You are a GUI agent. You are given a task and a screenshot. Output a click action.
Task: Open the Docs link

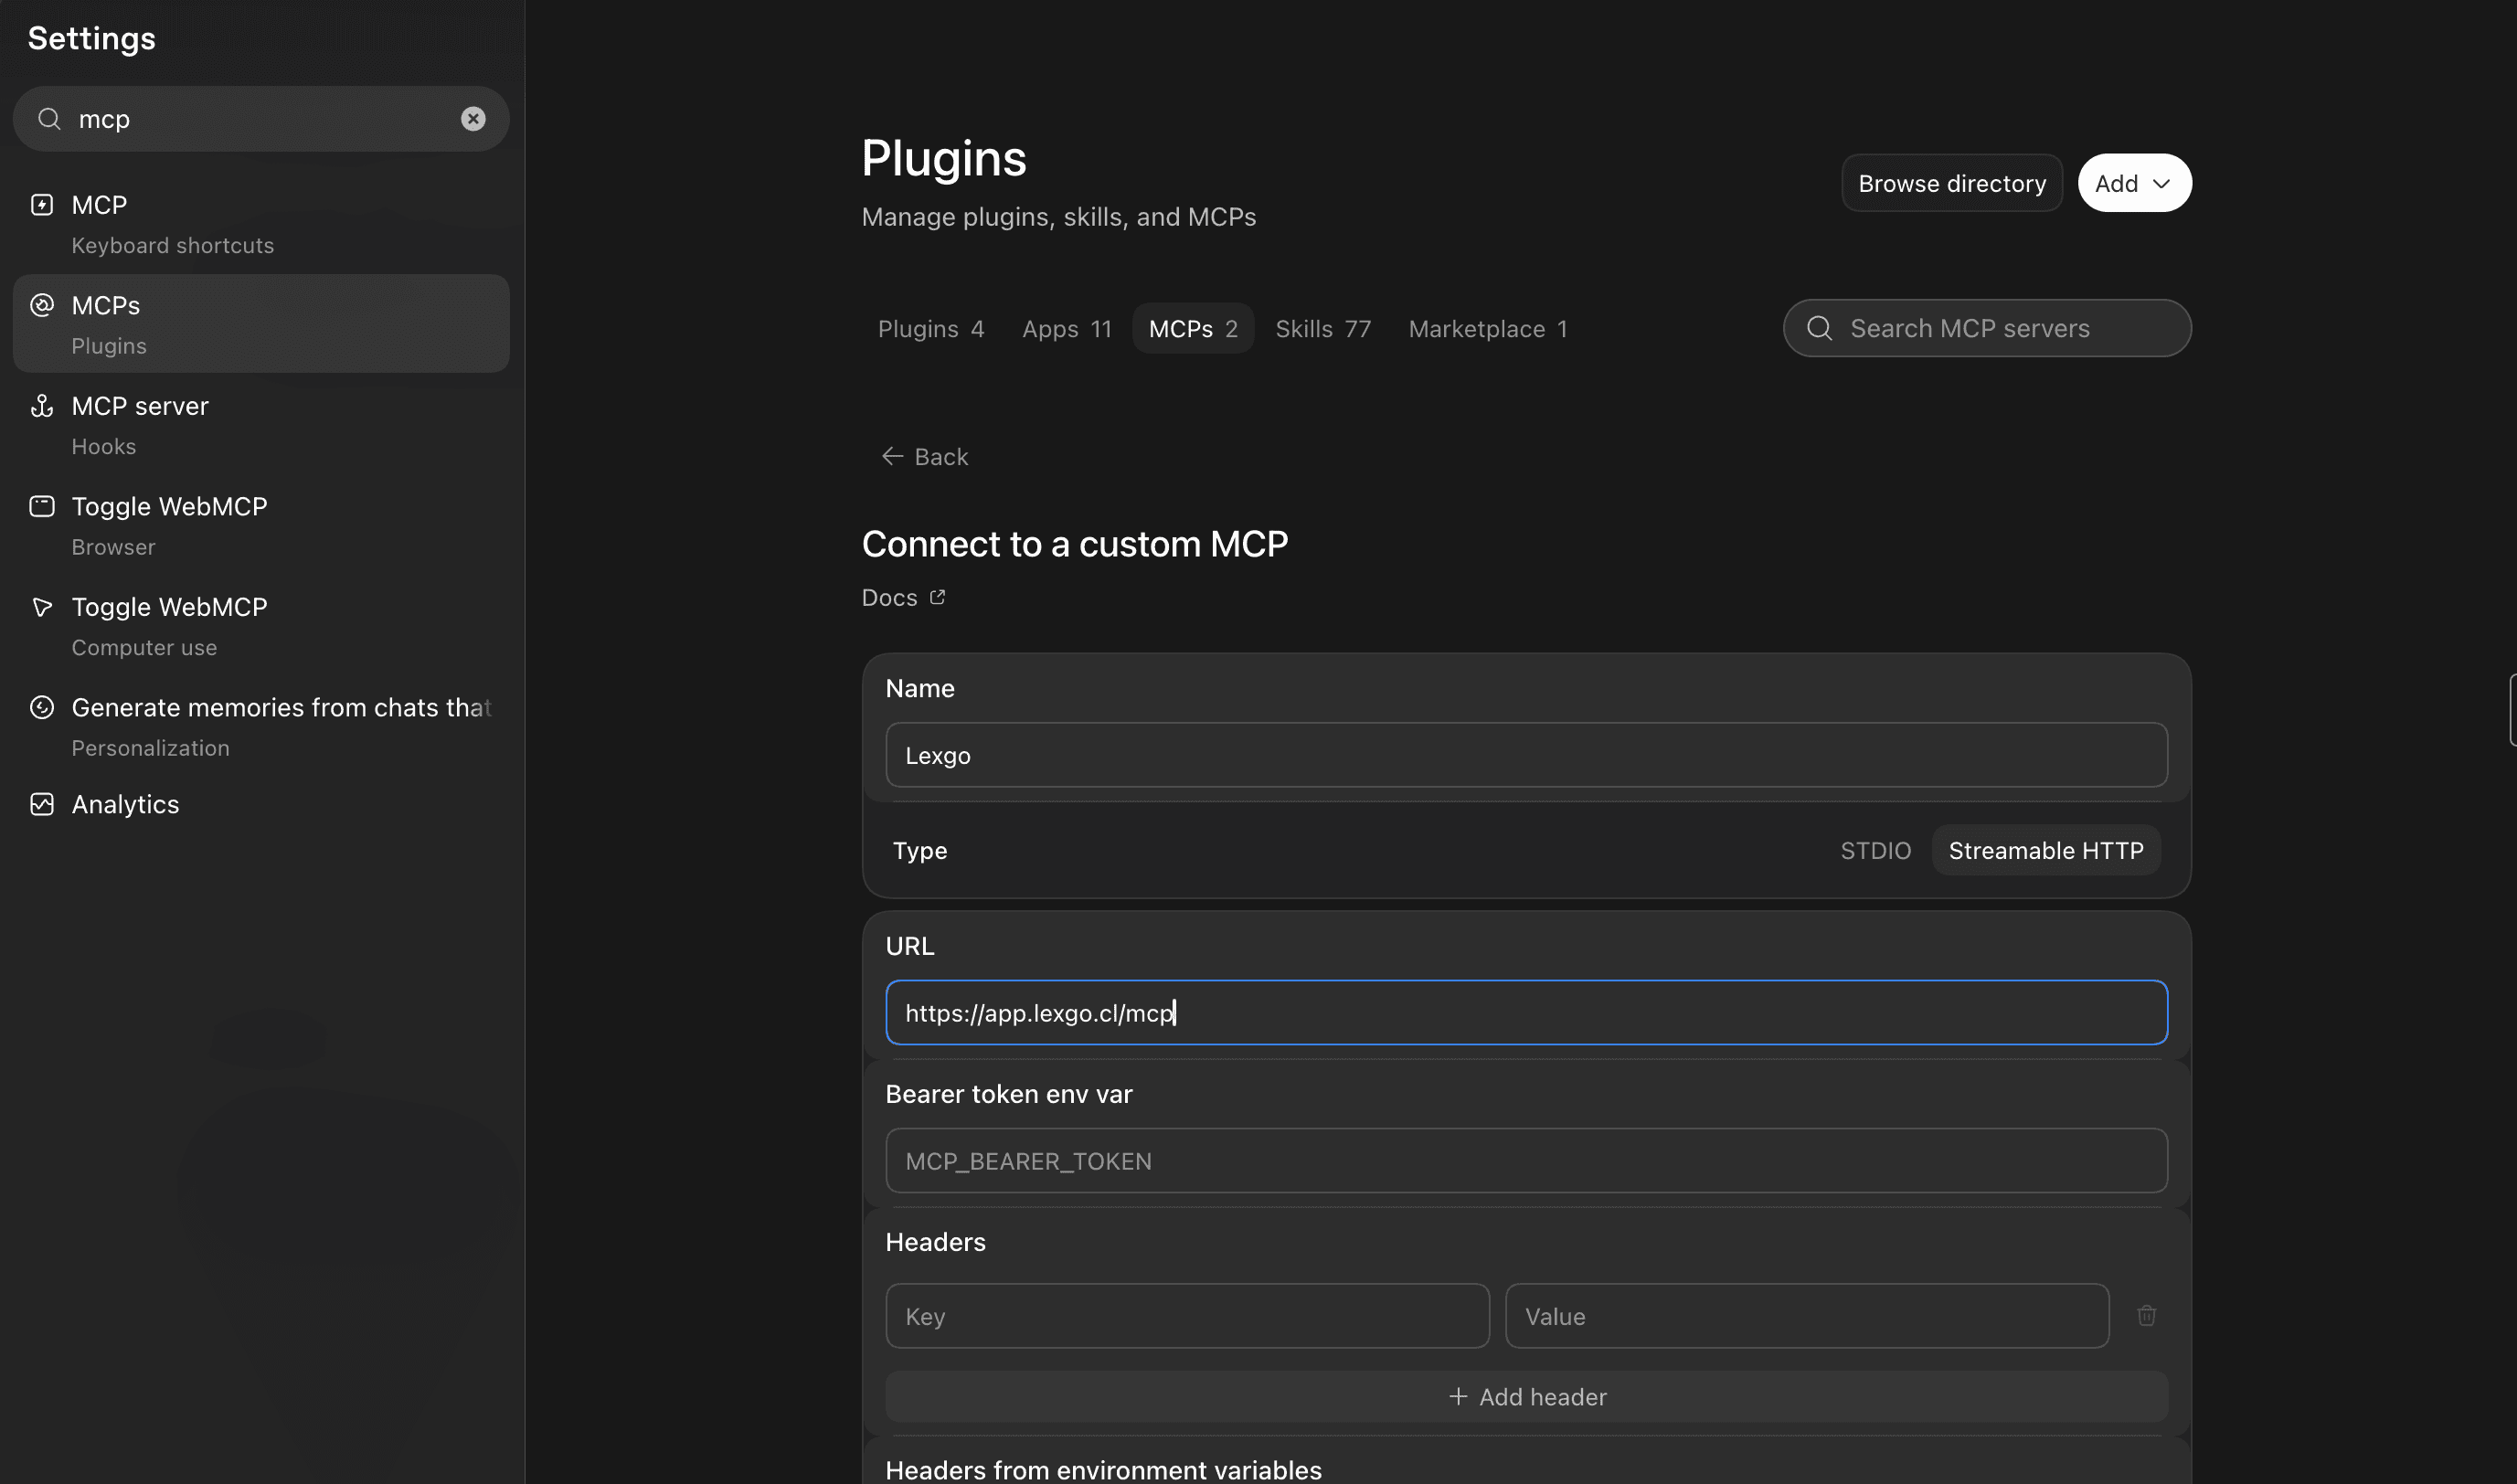(x=903, y=597)
